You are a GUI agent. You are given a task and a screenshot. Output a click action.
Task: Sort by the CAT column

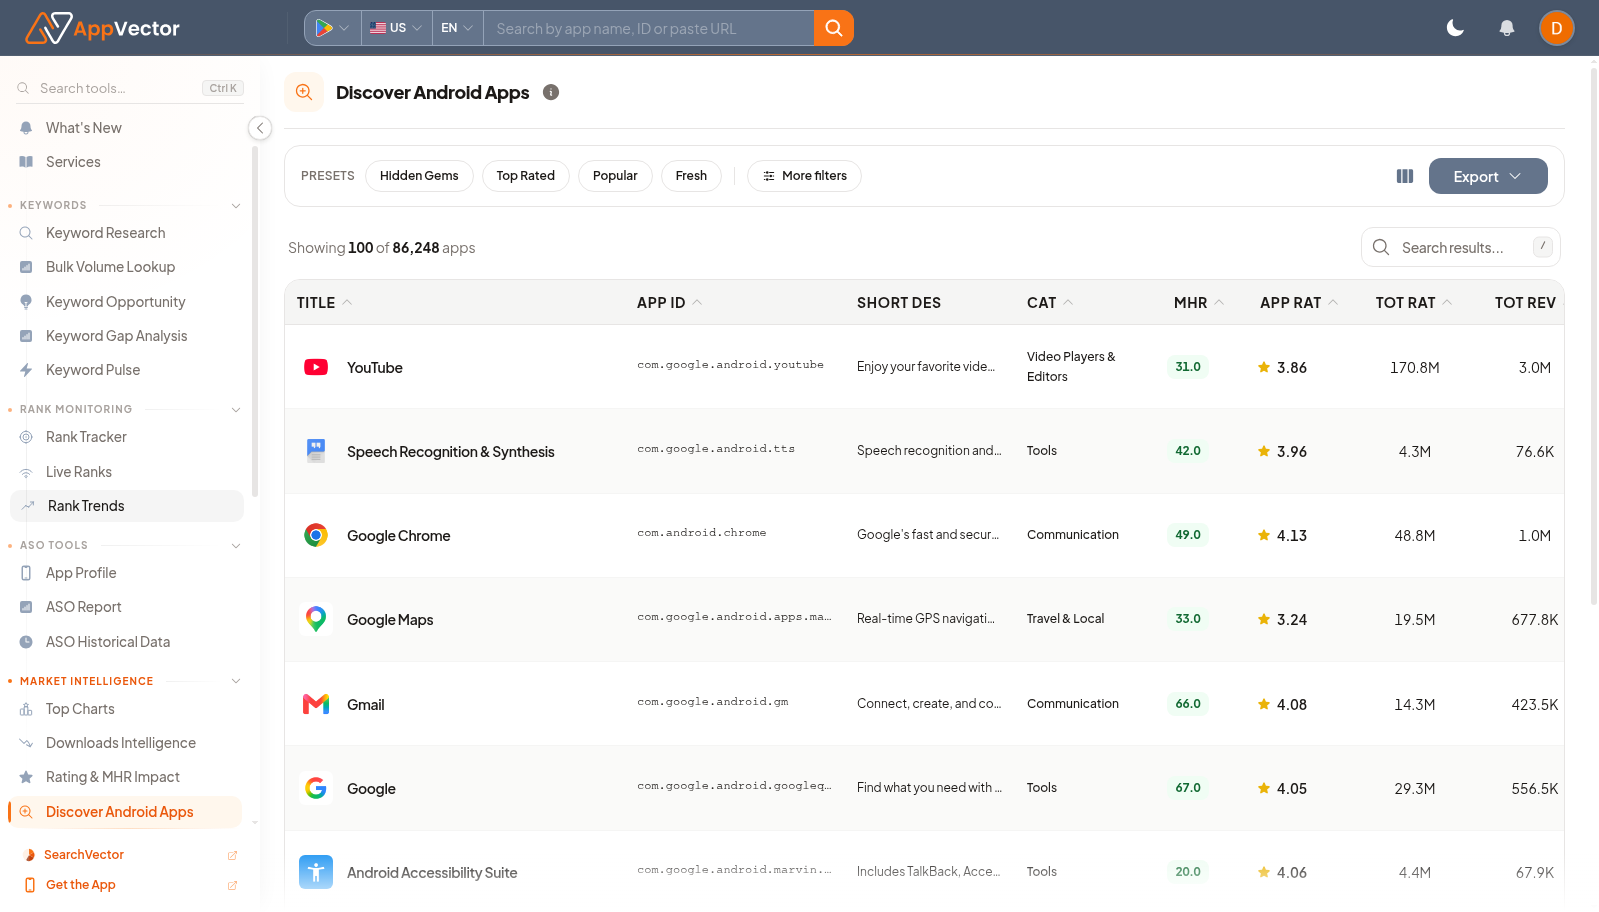1049,302
